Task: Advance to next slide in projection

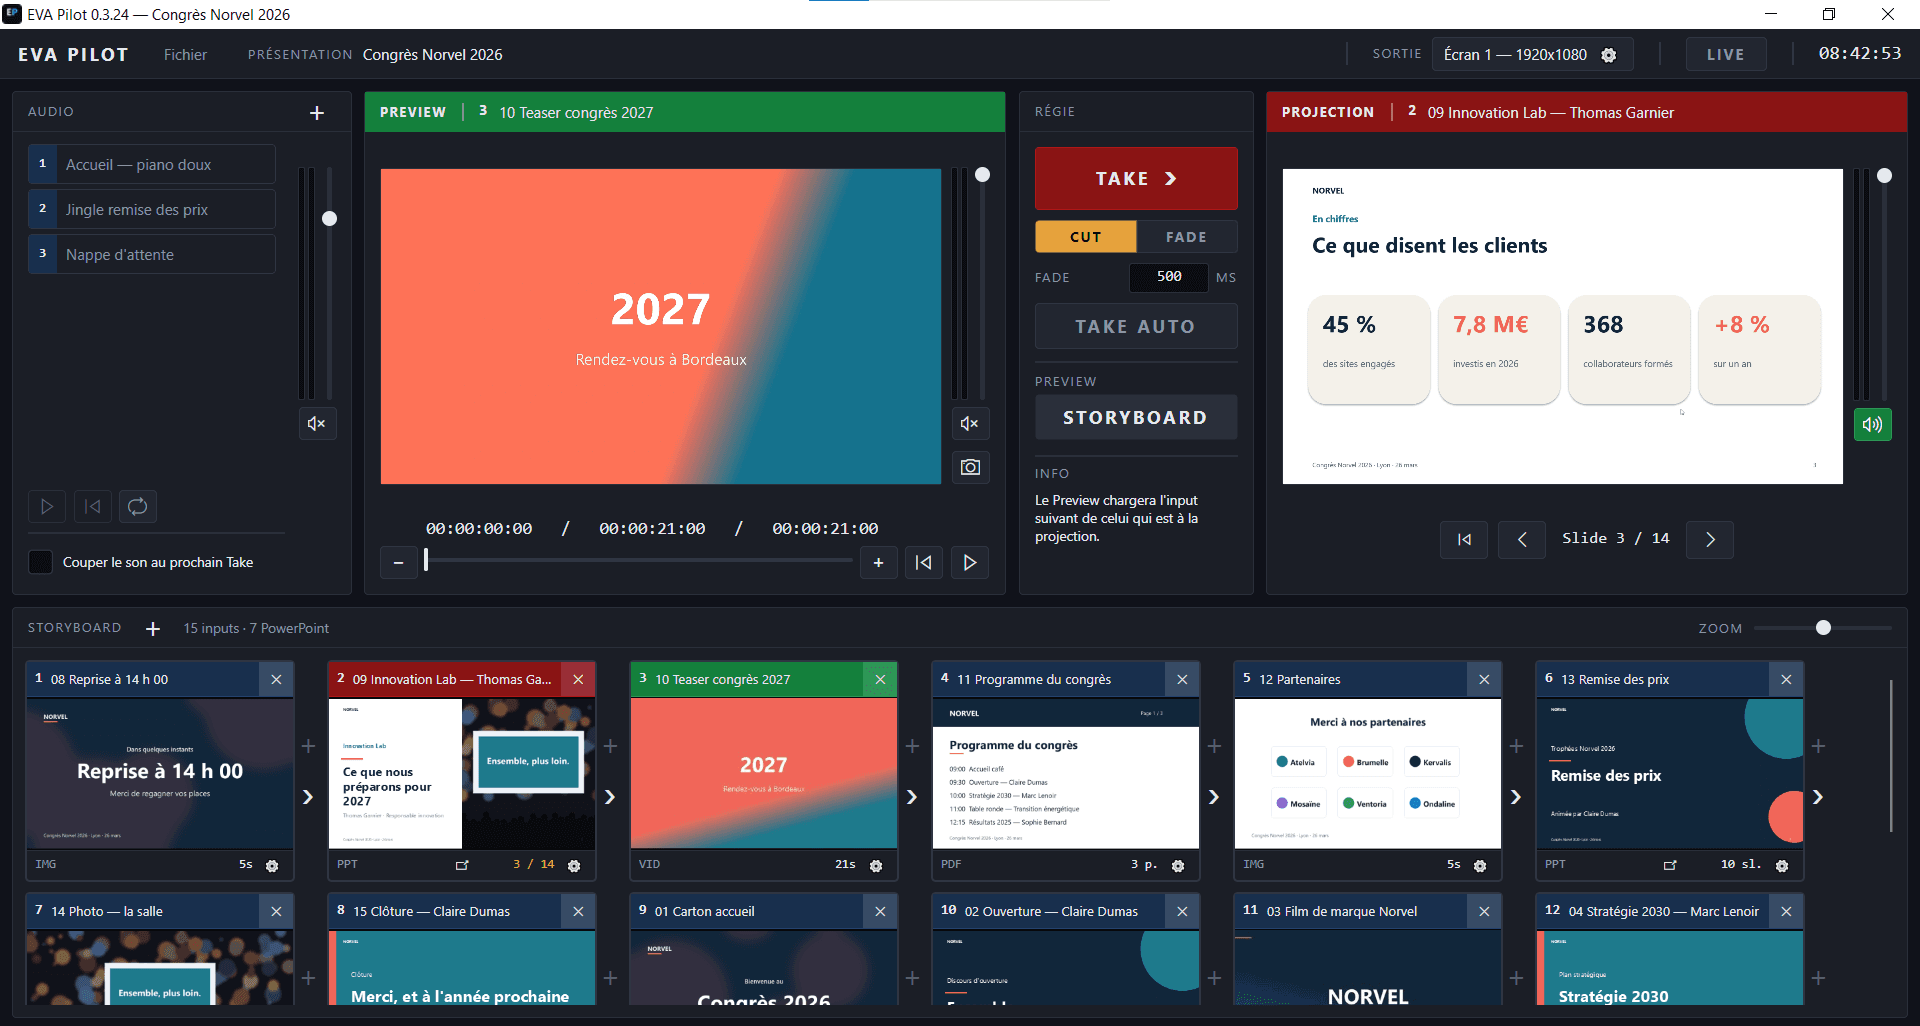Action: 1710,539
